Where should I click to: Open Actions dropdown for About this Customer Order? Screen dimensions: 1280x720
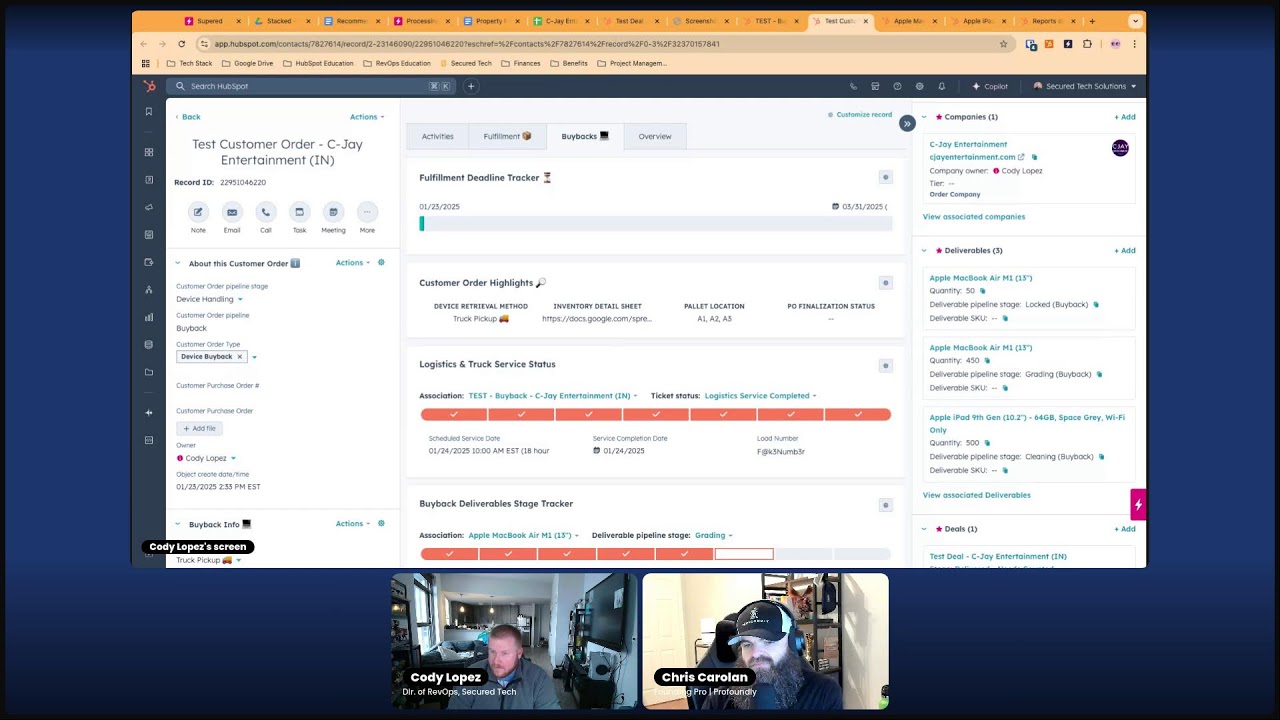tap(352, 263)
